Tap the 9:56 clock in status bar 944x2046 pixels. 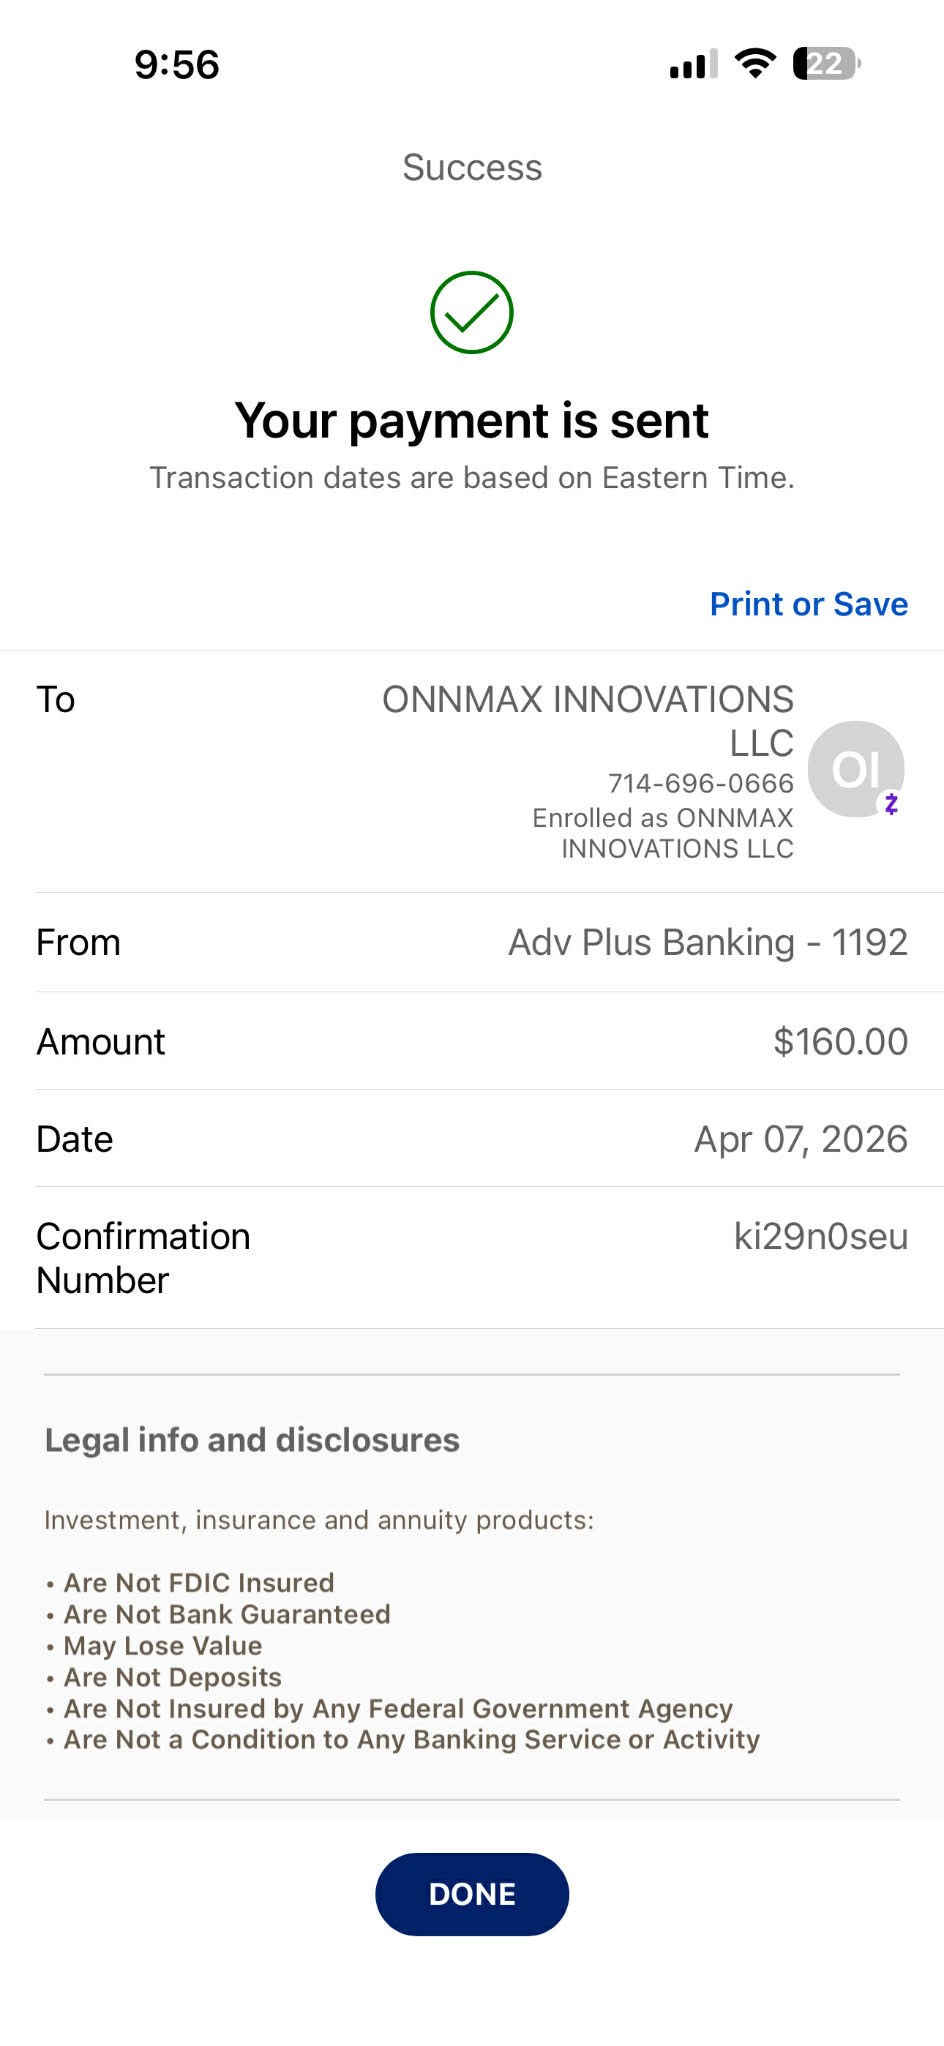[177, 65]
